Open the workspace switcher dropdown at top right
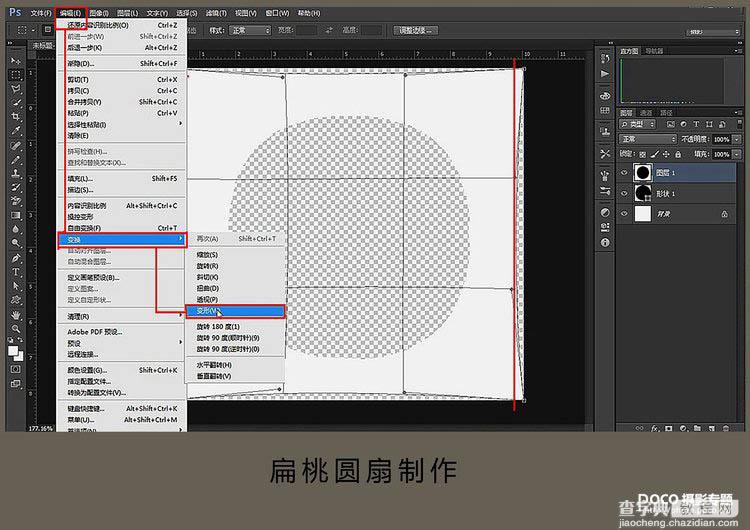The image size is (750, 530). (713, 32)
